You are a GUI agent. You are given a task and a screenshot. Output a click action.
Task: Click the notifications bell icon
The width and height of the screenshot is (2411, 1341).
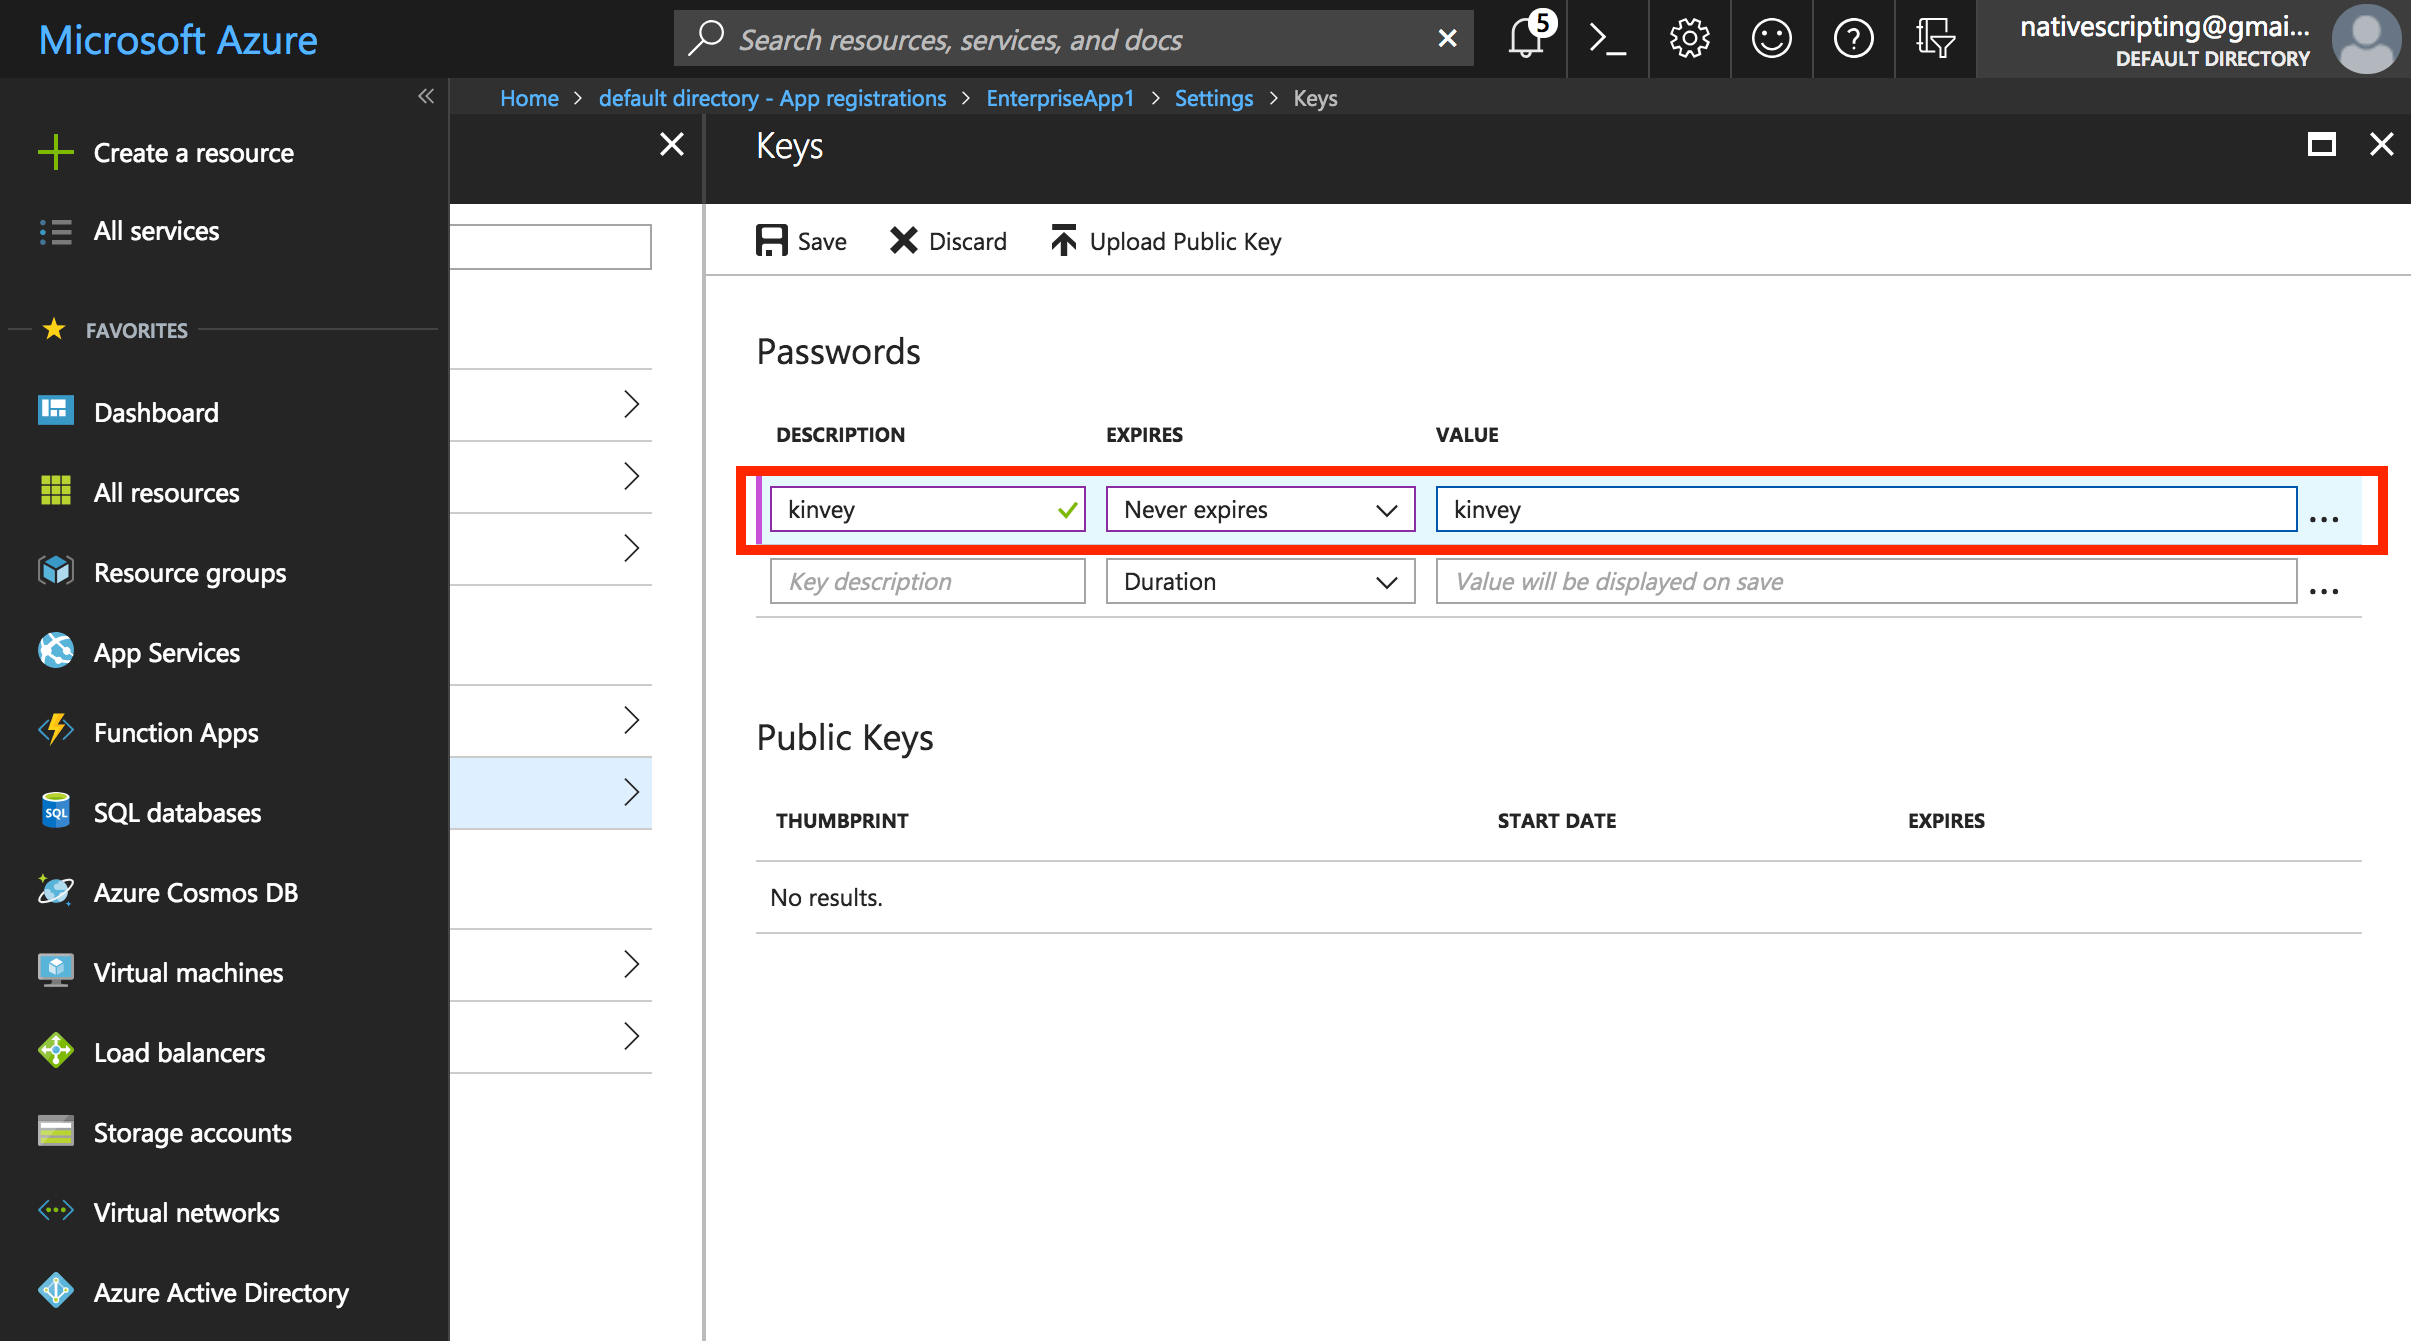[x=1526, y=39]
